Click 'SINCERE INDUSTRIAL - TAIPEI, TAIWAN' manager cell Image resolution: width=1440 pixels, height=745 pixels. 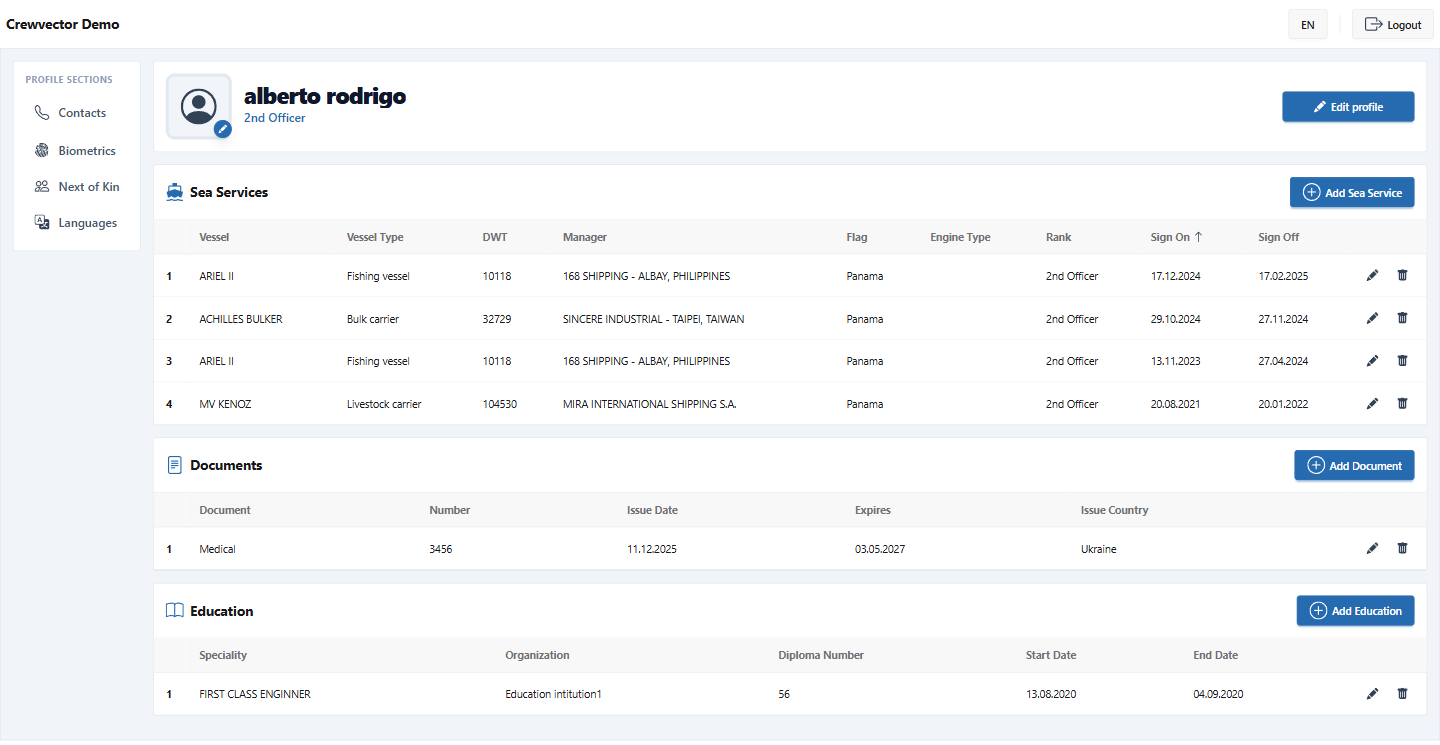pyautogui.click(x=653, y=319)
